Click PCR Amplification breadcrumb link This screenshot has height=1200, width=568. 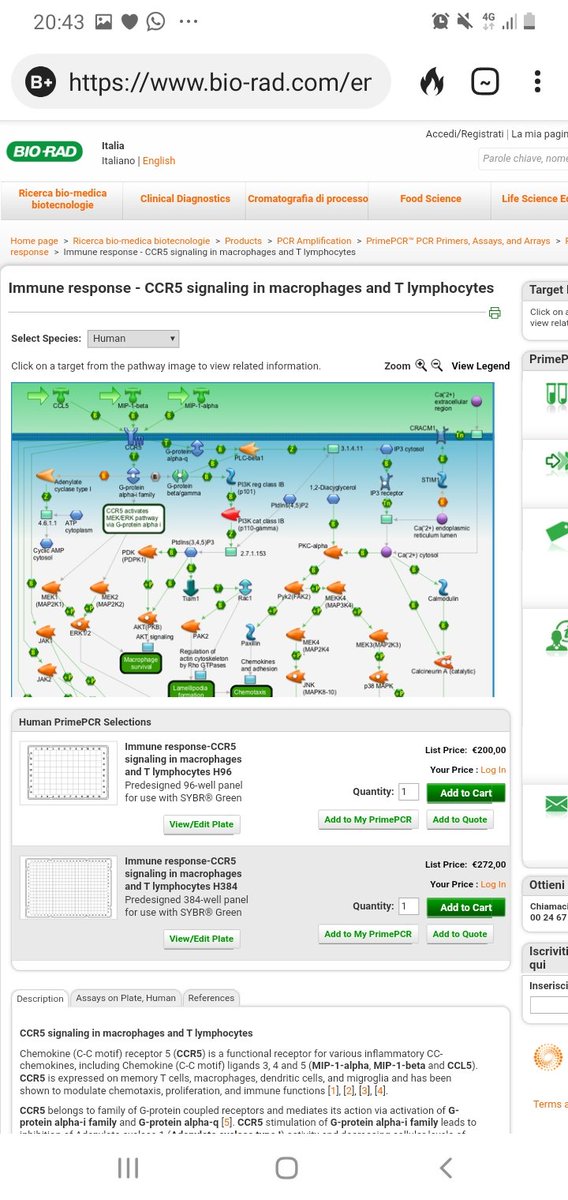coord(314,241)
